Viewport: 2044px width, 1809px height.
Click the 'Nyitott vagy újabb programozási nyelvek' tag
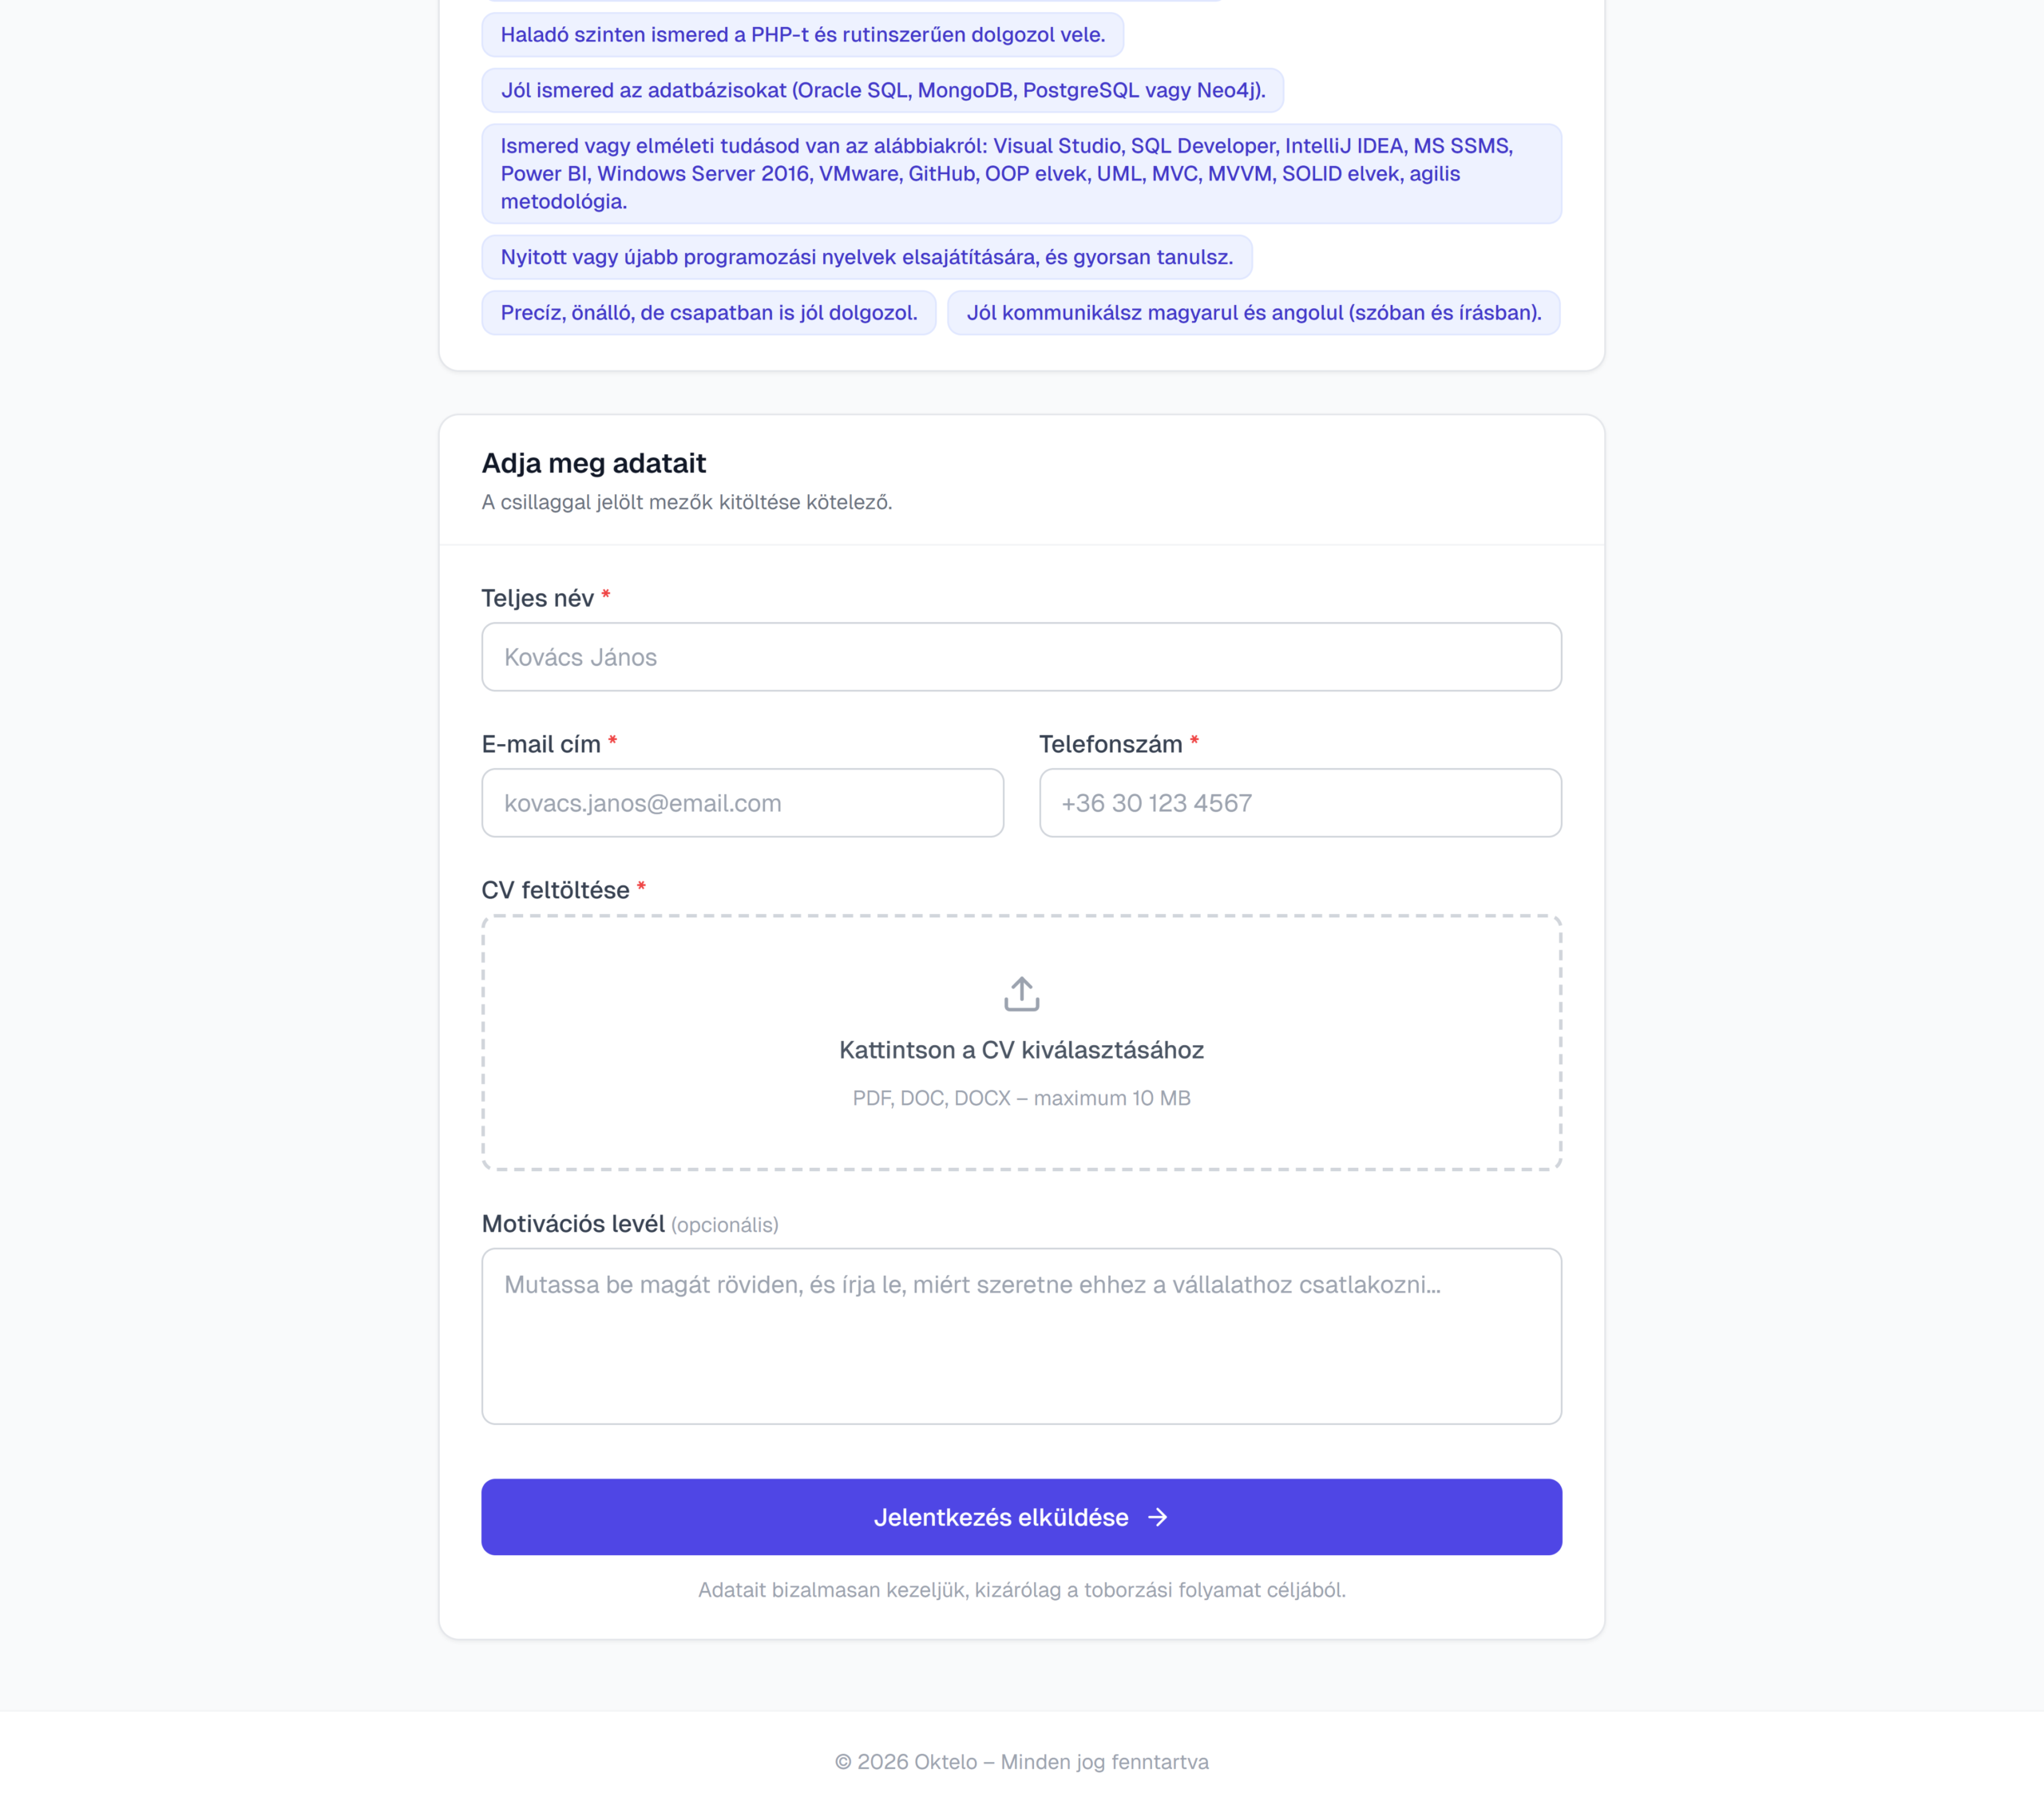pos(866,257)
